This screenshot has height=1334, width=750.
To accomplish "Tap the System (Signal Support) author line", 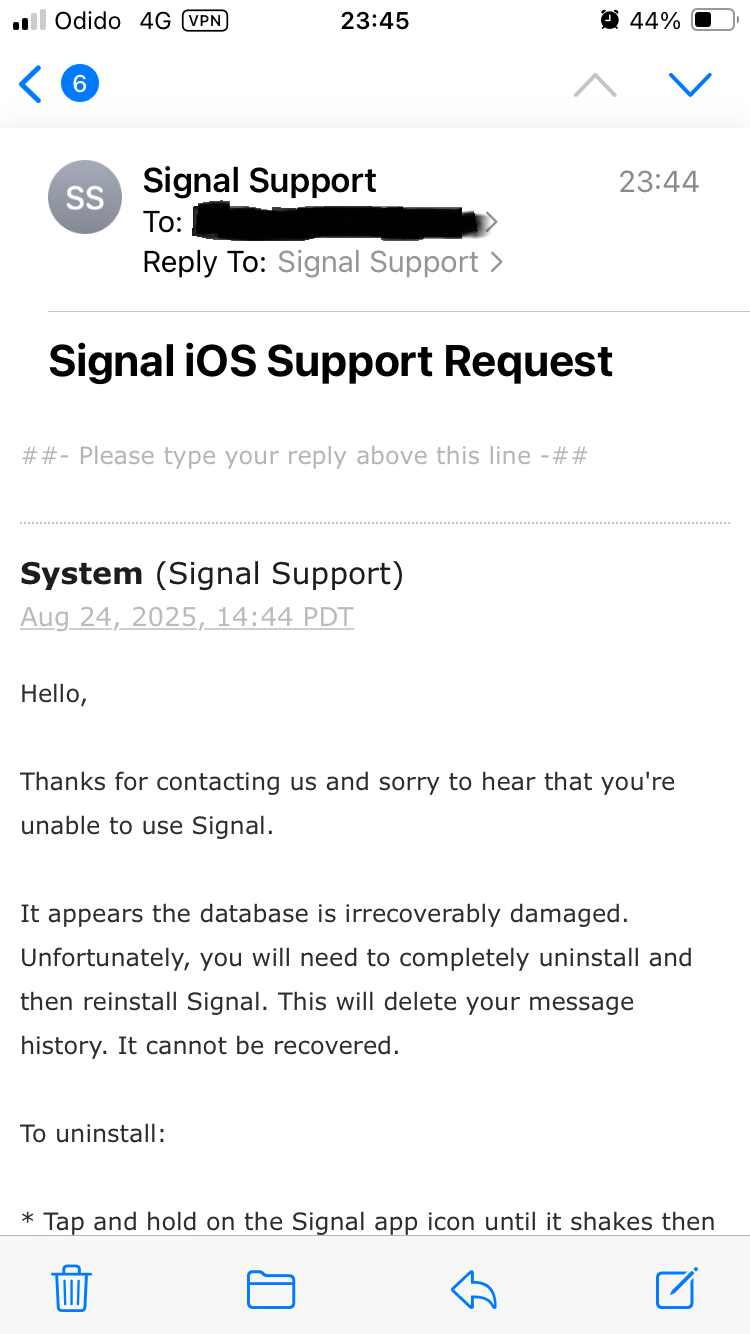I will pyautogui.click(x=212, y=574).
